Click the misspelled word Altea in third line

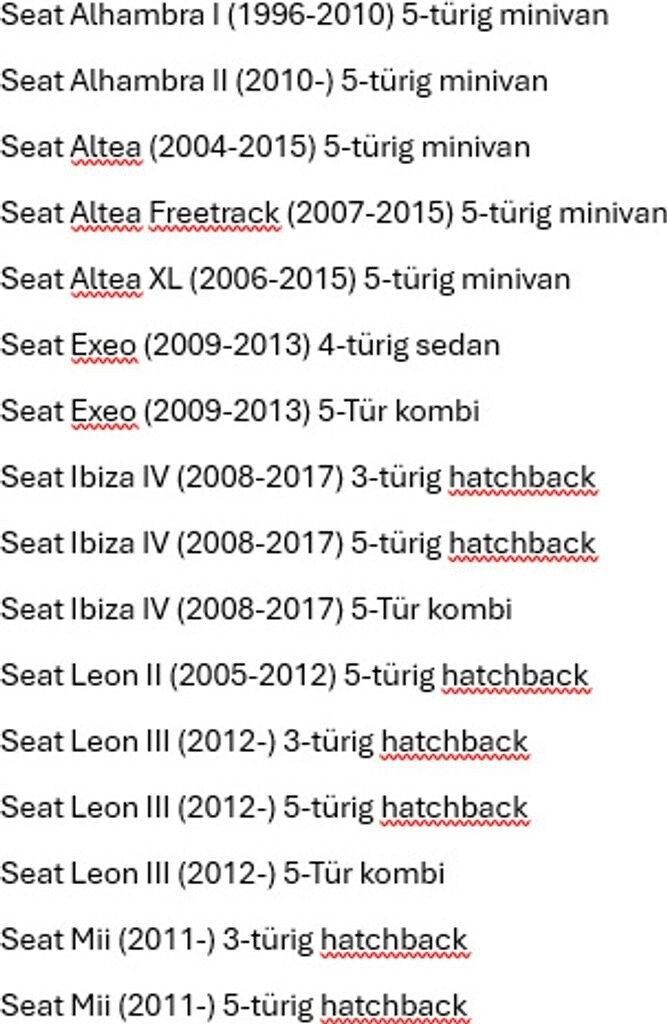pos(105,147)
